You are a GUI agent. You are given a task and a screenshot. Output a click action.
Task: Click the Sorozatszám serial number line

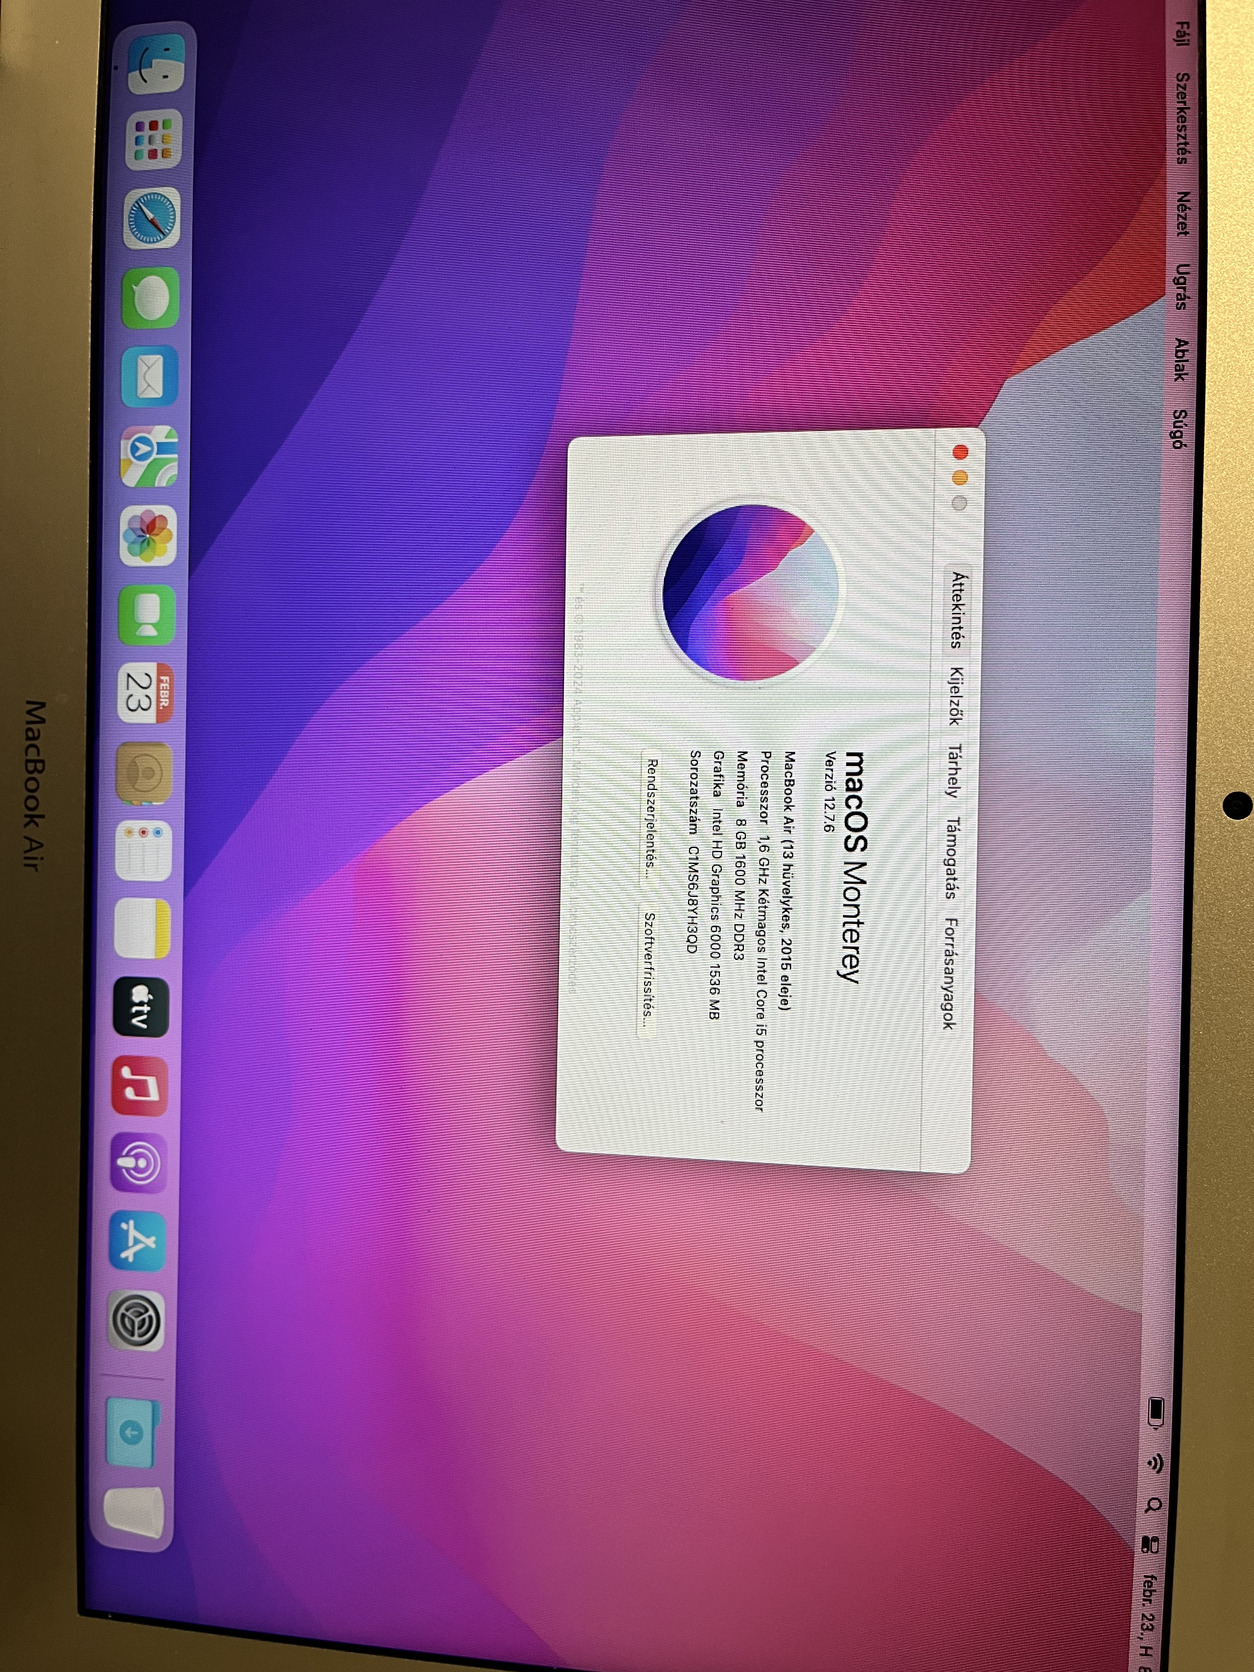693,852
